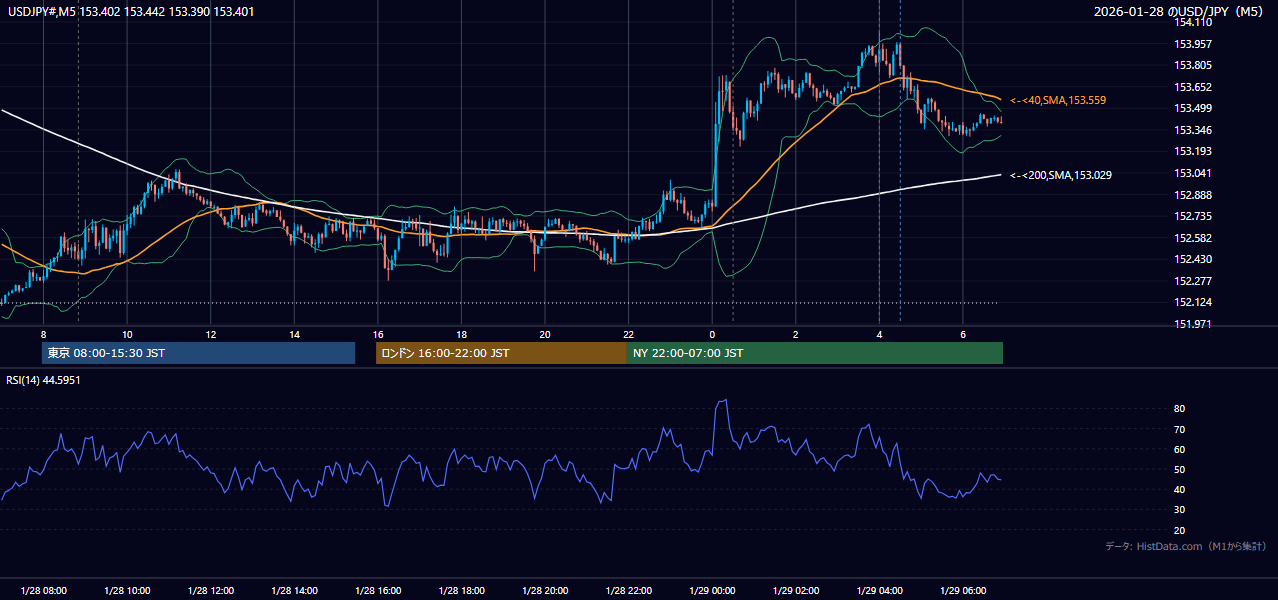The height and width of the screenshot is (600, 1278).
Task: Click price axis label 152.888
Action: 1194,195
